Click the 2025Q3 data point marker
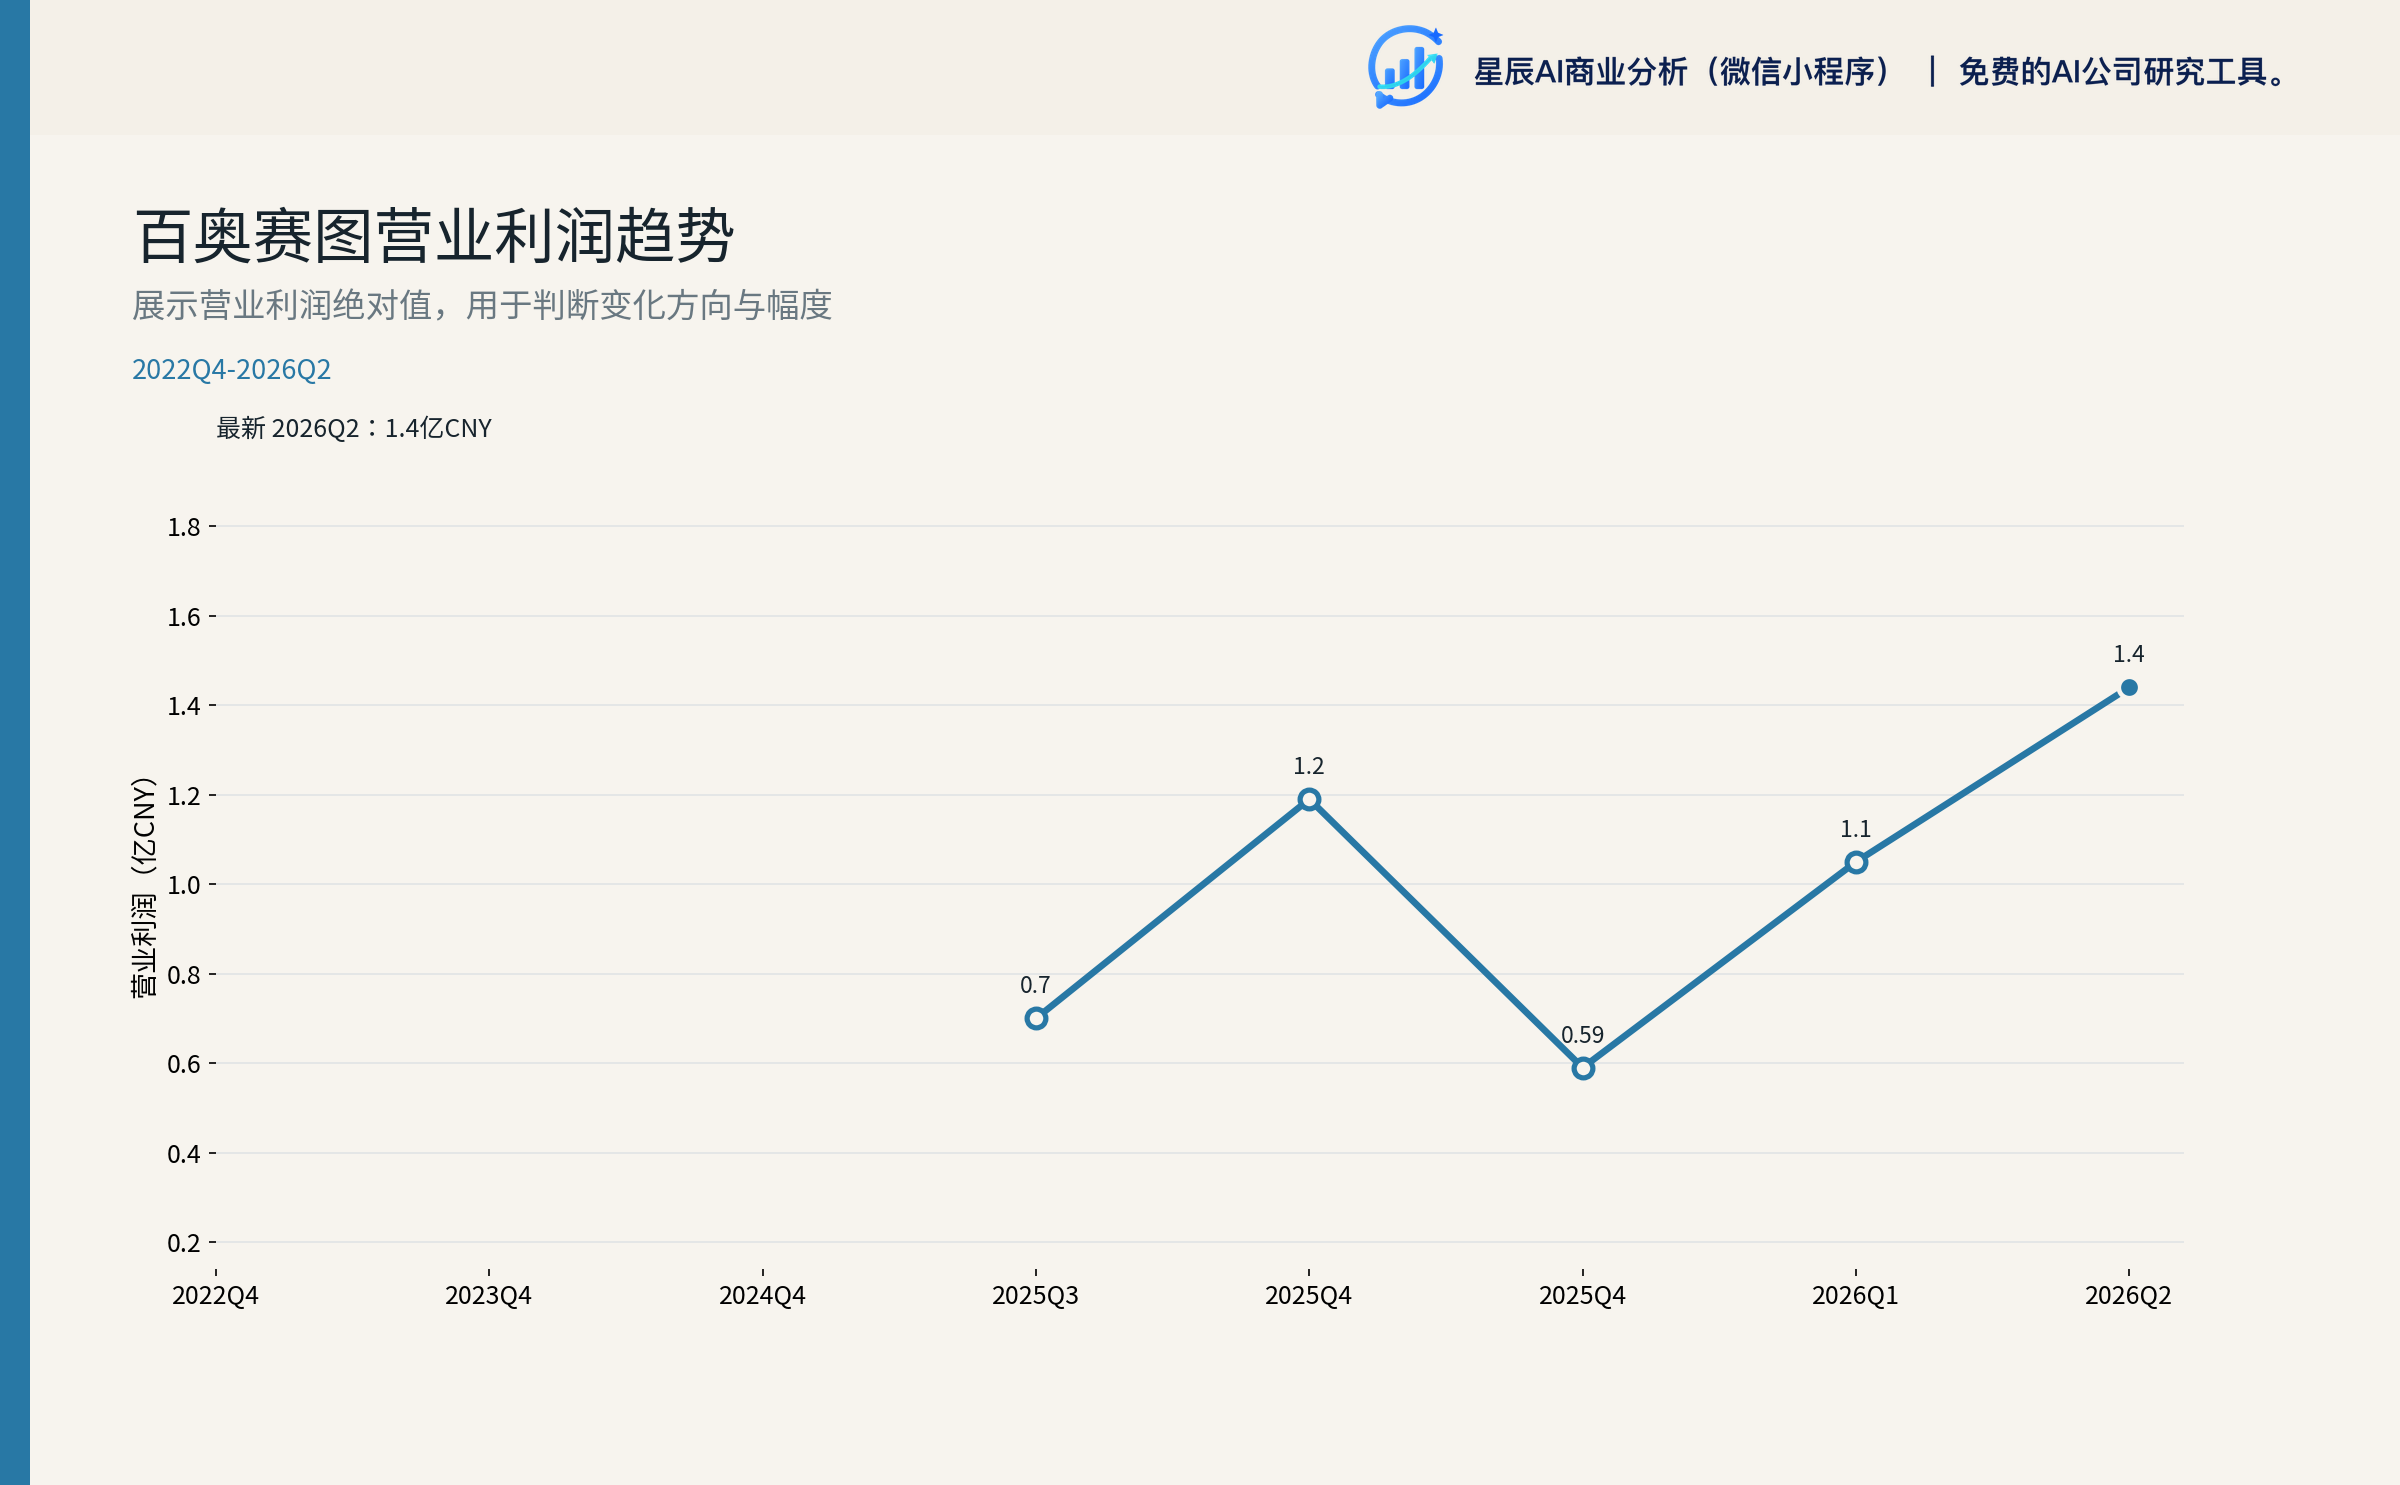 1036,1018
